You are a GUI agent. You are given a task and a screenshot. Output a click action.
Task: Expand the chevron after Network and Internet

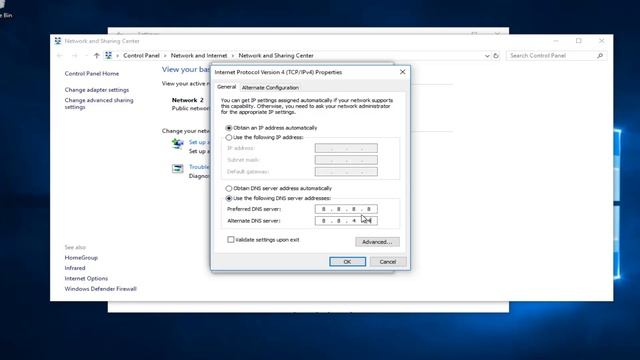coord(233,56)
